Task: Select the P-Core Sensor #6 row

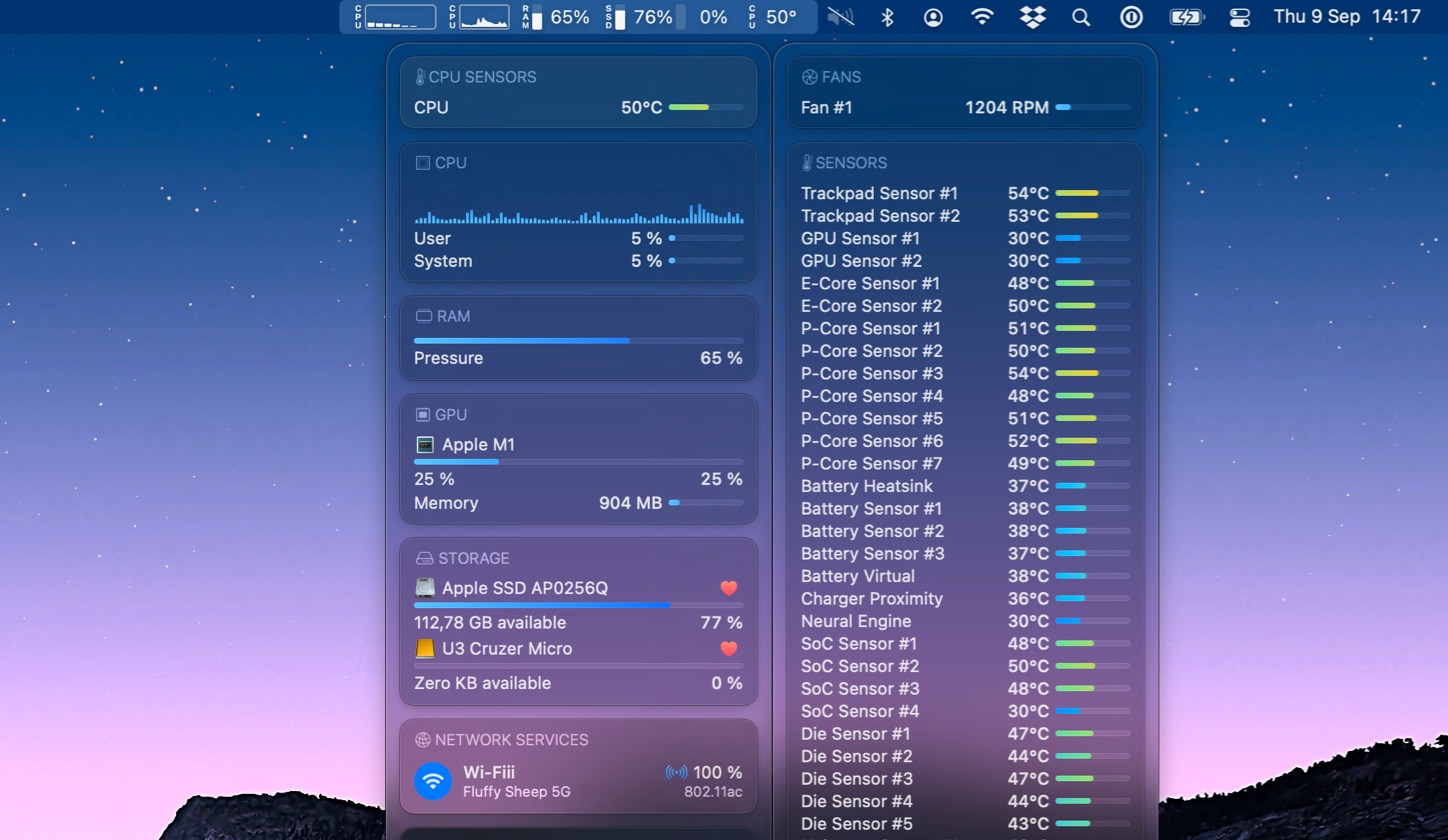Action: click(x=965, y=441)
